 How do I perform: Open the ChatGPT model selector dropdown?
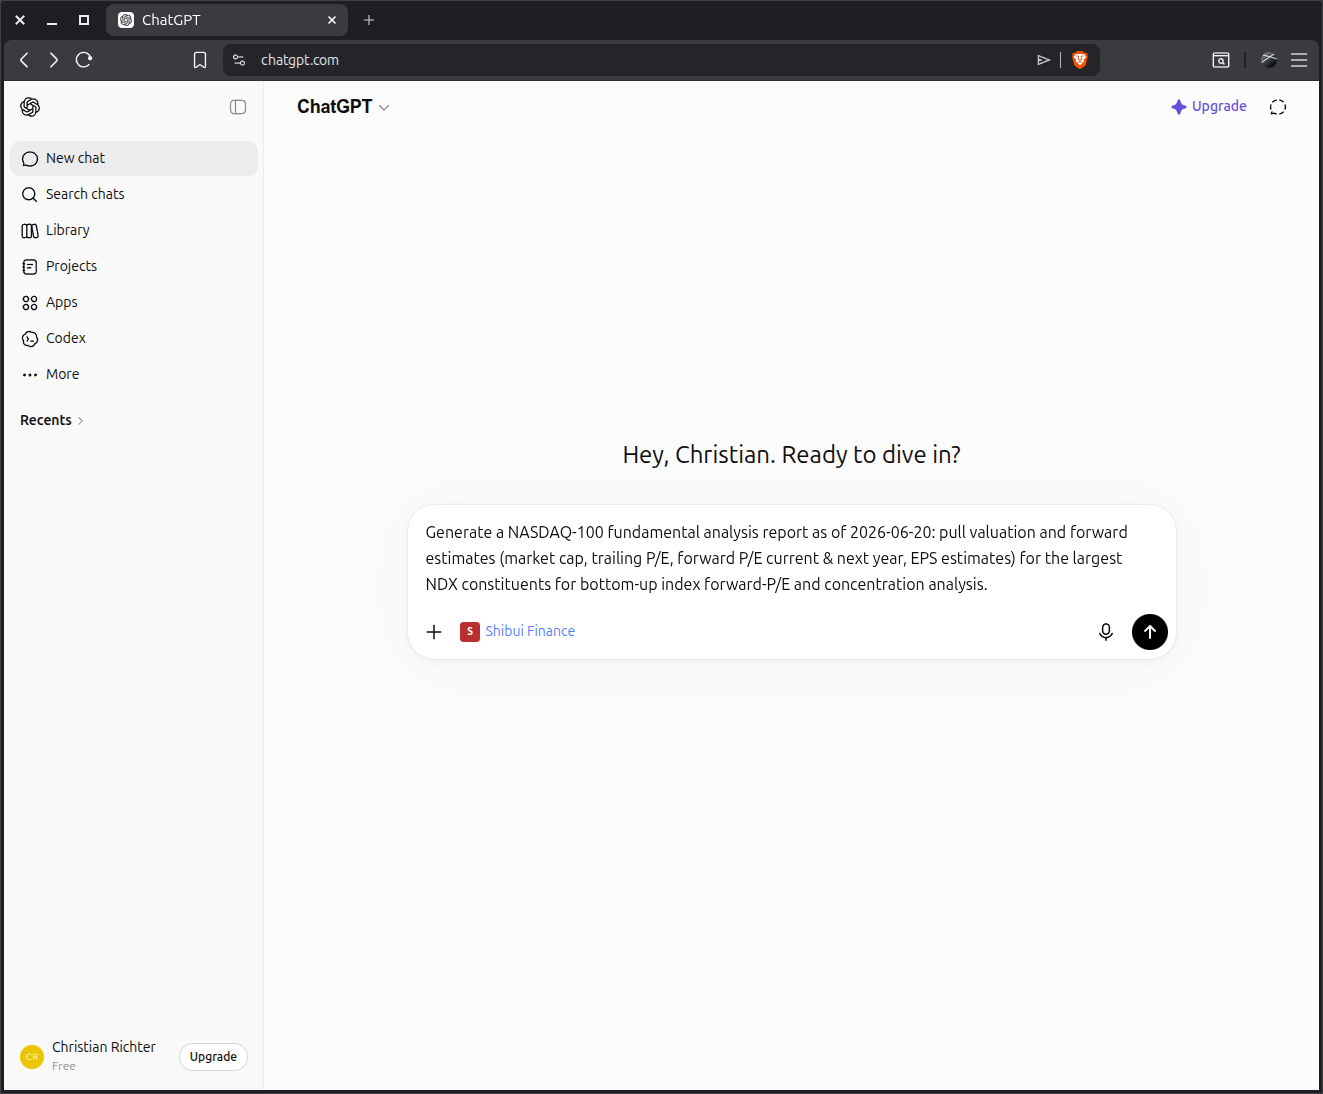[343, 107]
